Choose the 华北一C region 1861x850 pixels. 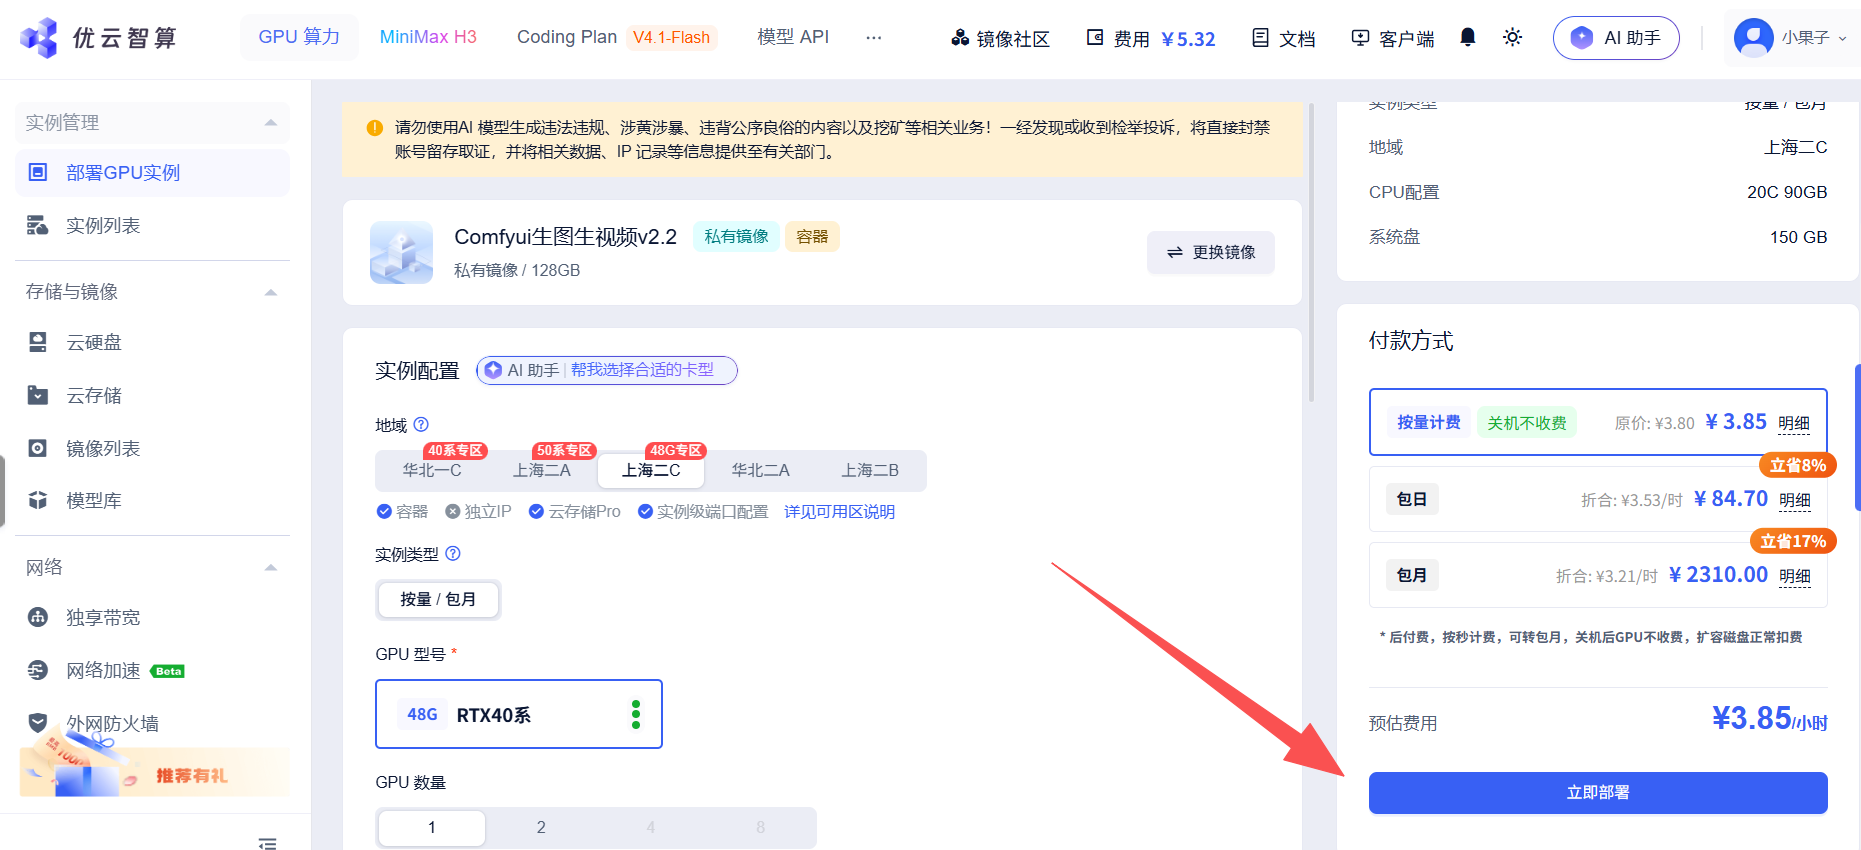click(x=432, y=470)
